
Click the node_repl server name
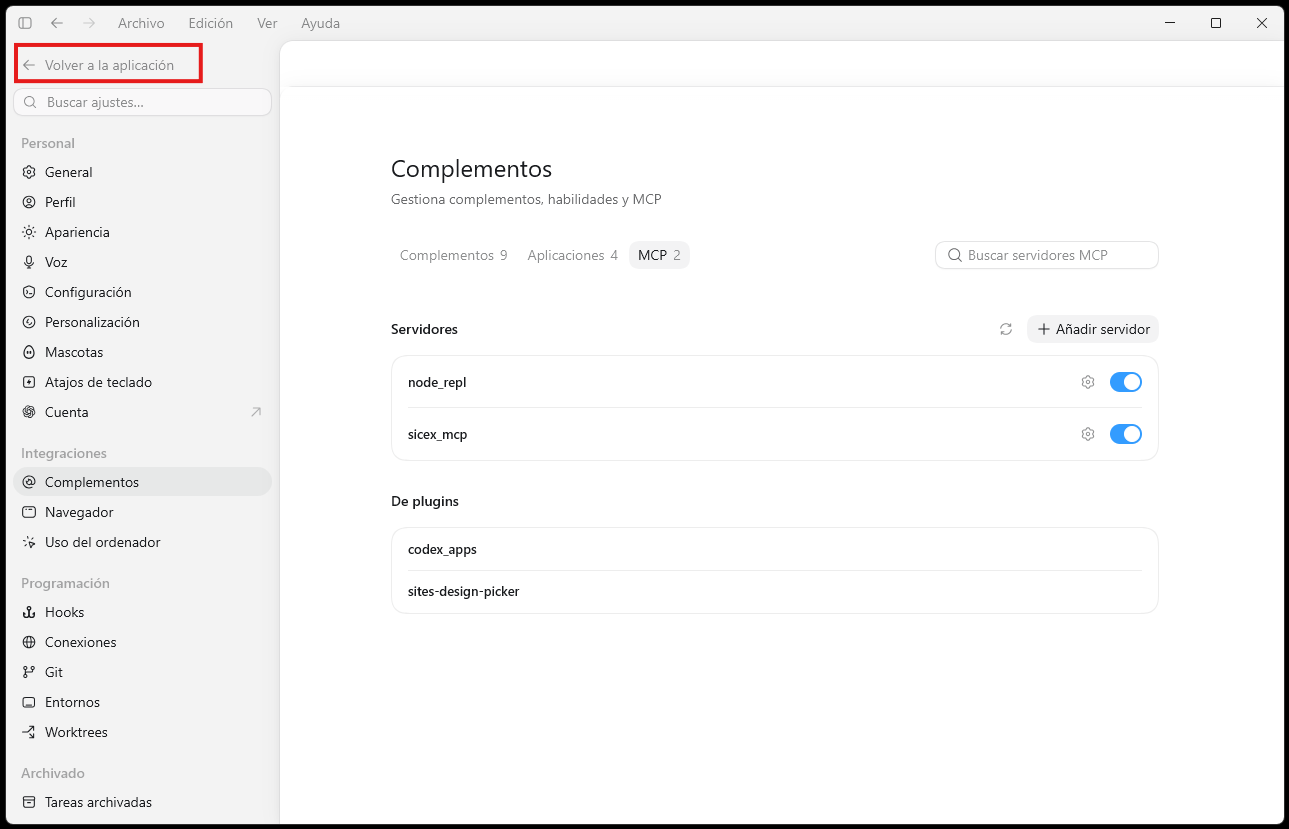click(437, 382)
